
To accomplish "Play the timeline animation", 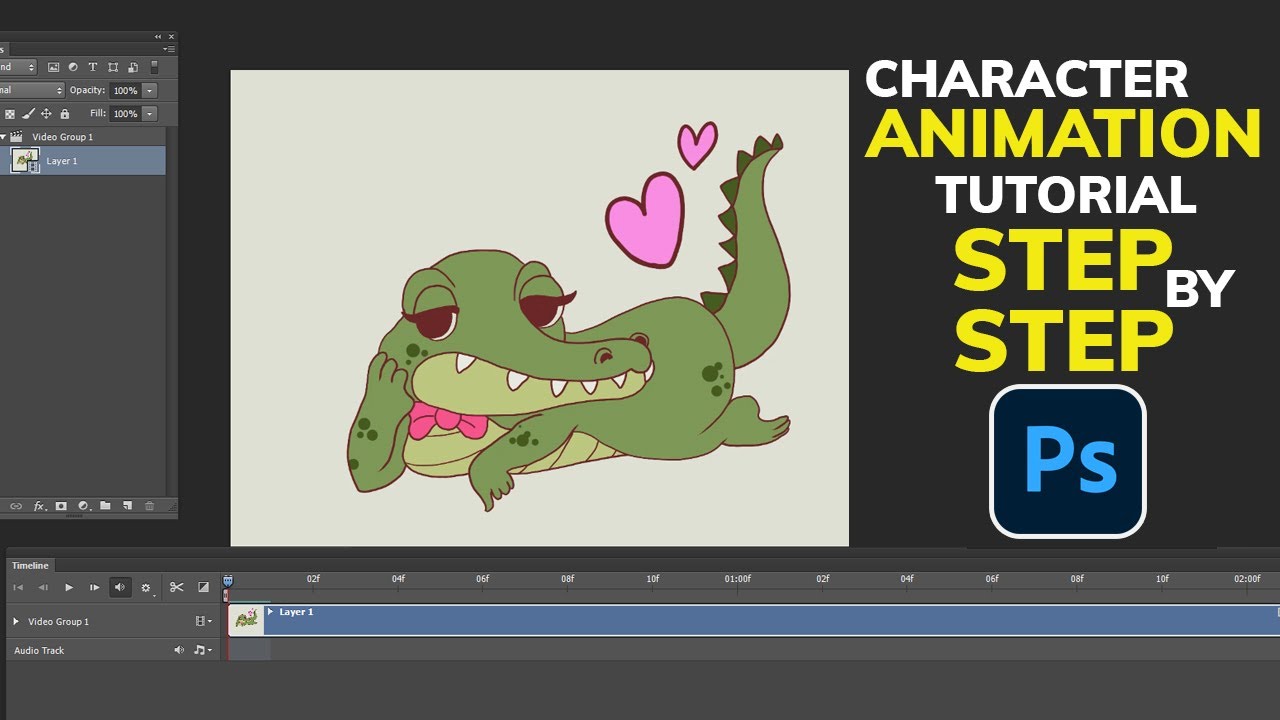I will 69,587.
